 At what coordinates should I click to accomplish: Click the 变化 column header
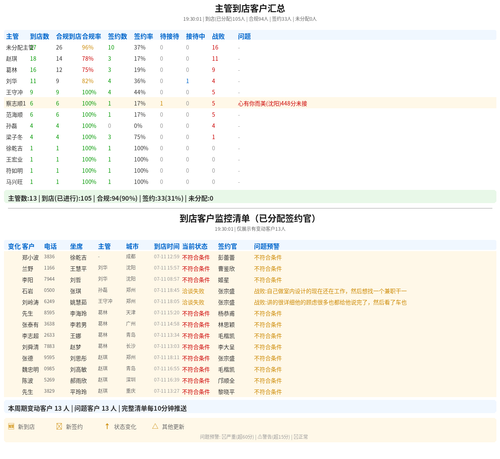pos(14,246)
